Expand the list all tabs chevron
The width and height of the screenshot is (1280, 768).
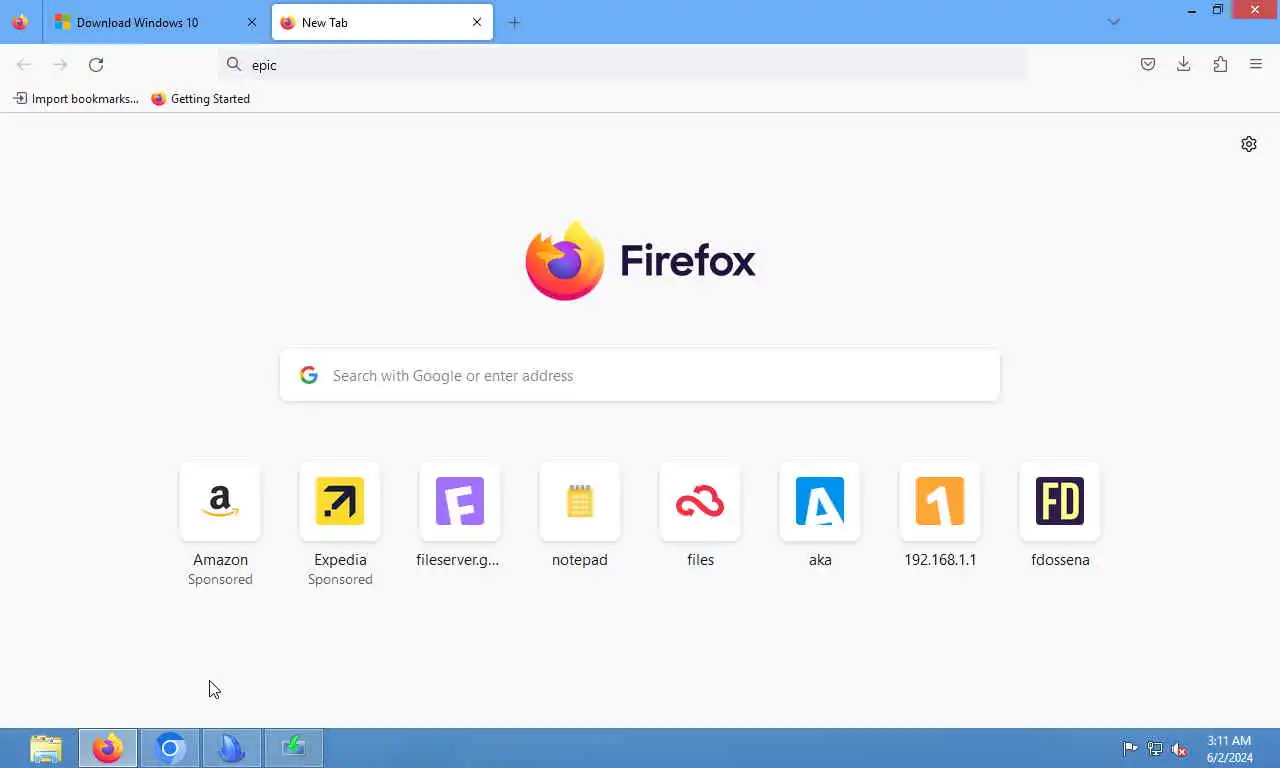tap(1114, 22)
